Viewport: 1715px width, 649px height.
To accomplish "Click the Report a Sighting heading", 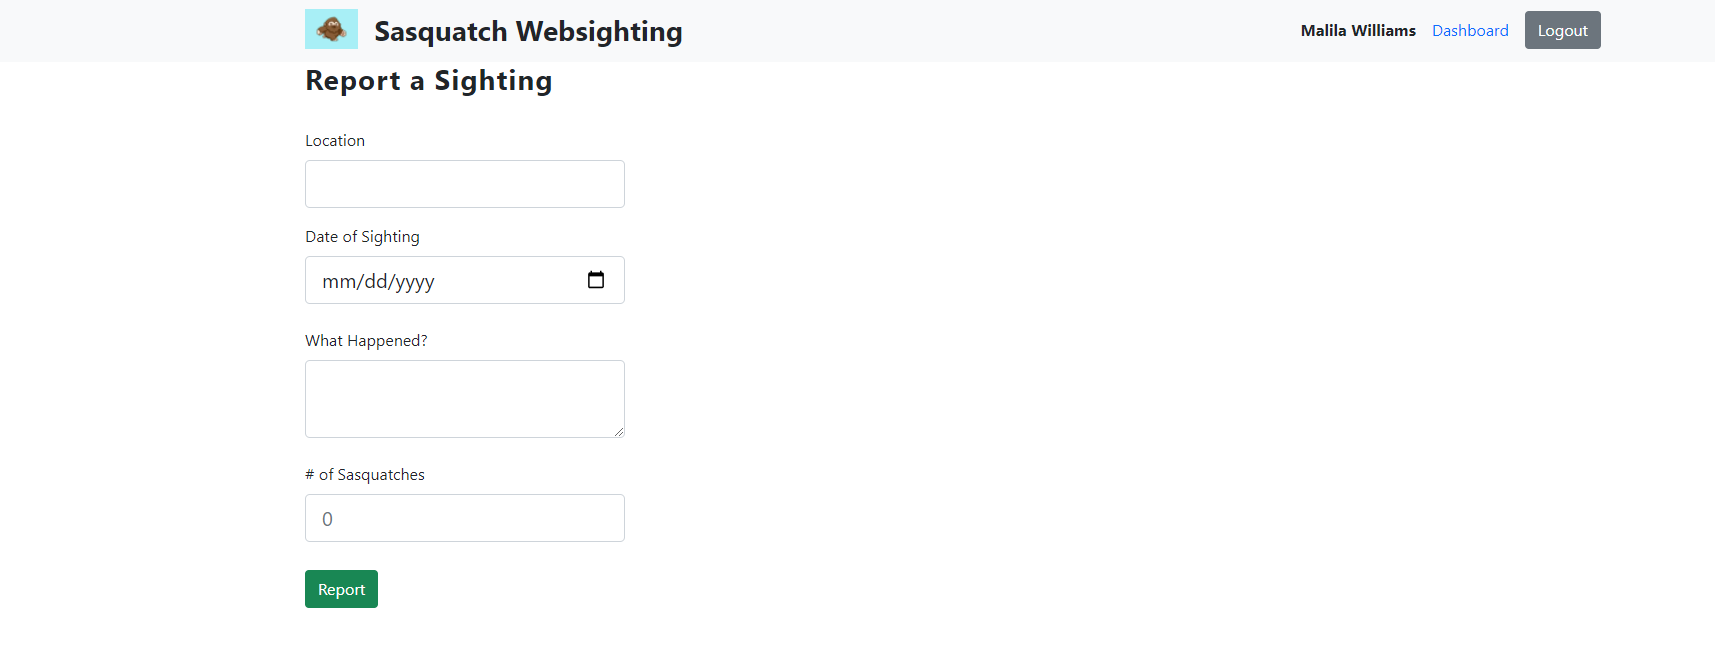I will [x=428, y=80].
